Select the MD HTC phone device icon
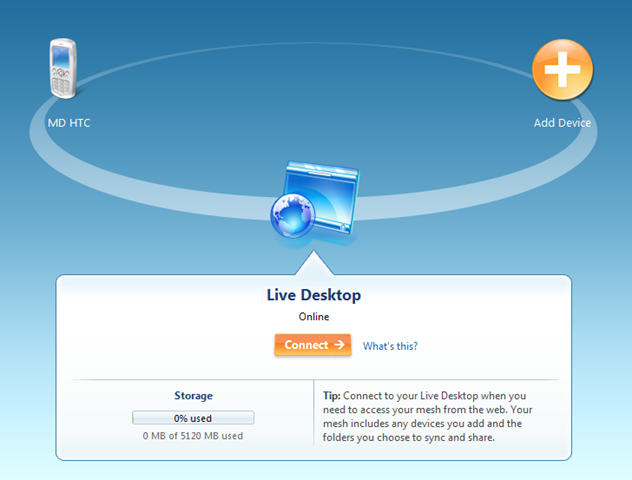The image size is (632, 480). click(x=63, y=68)
